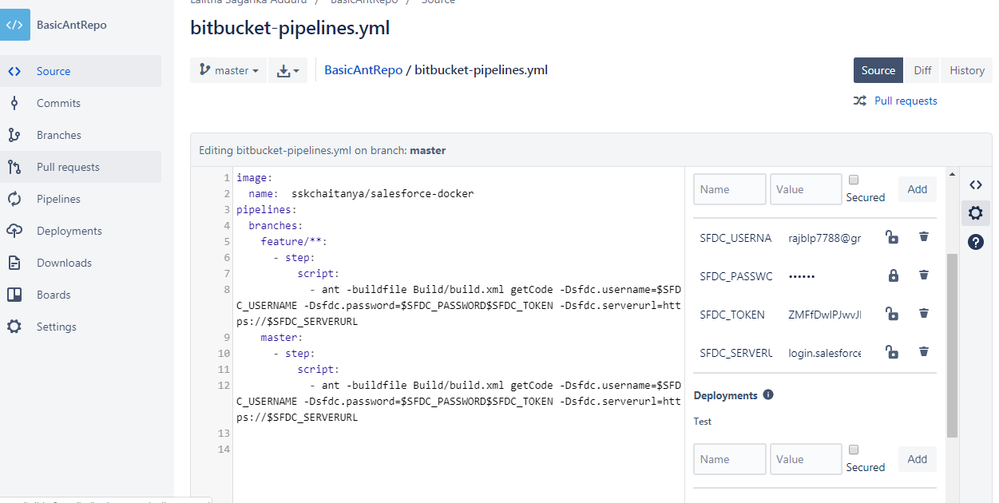This screenshot has height=503, width=999.
Task: Delete the SFDC_USERNAME variable
Action: pos(923,237)
